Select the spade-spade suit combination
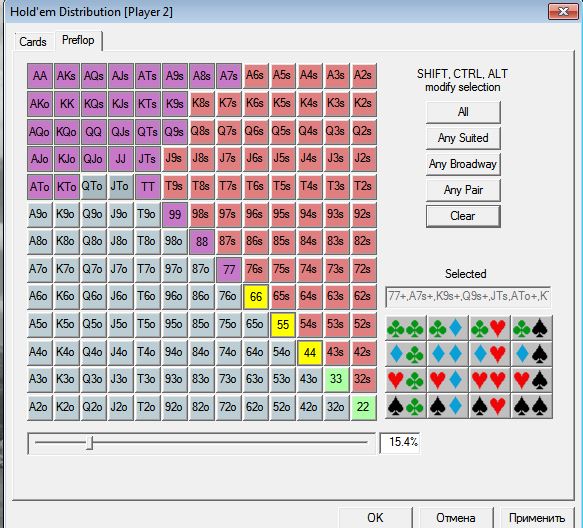Viewport: 583px width, 528px height. point(531,406)
